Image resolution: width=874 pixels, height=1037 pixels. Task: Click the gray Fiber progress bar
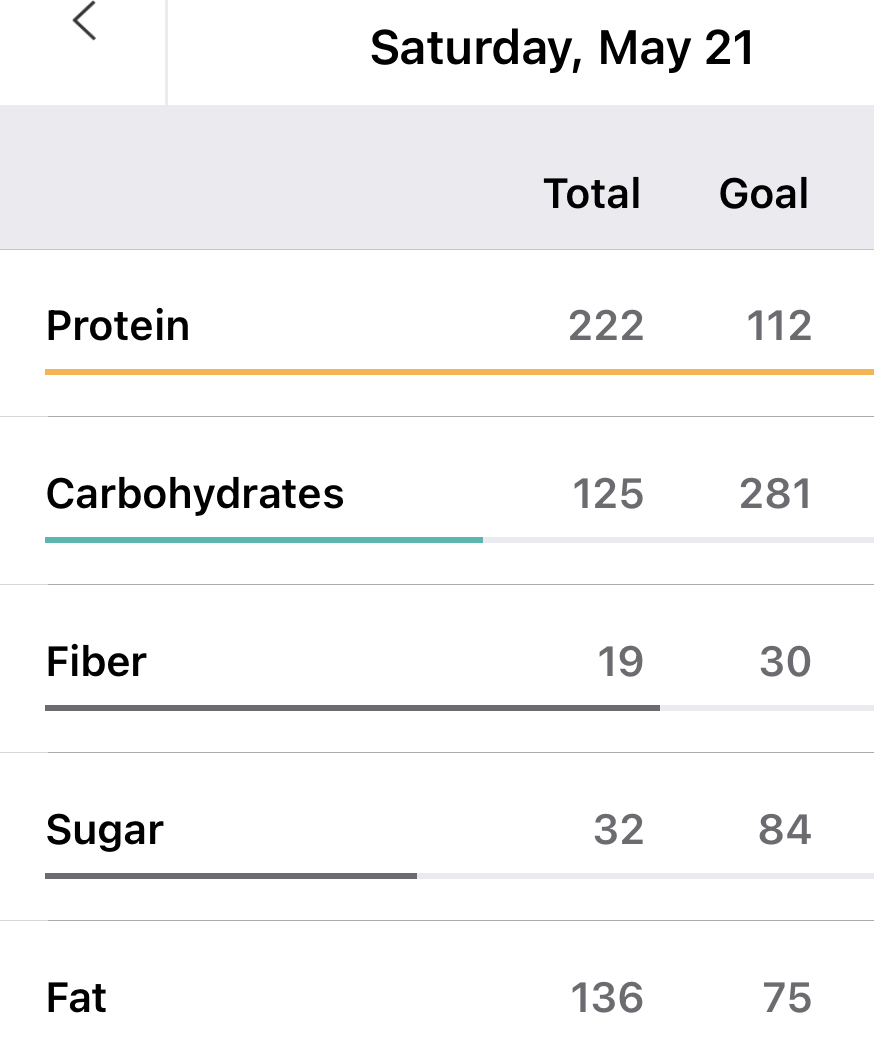tap(352, 708)
